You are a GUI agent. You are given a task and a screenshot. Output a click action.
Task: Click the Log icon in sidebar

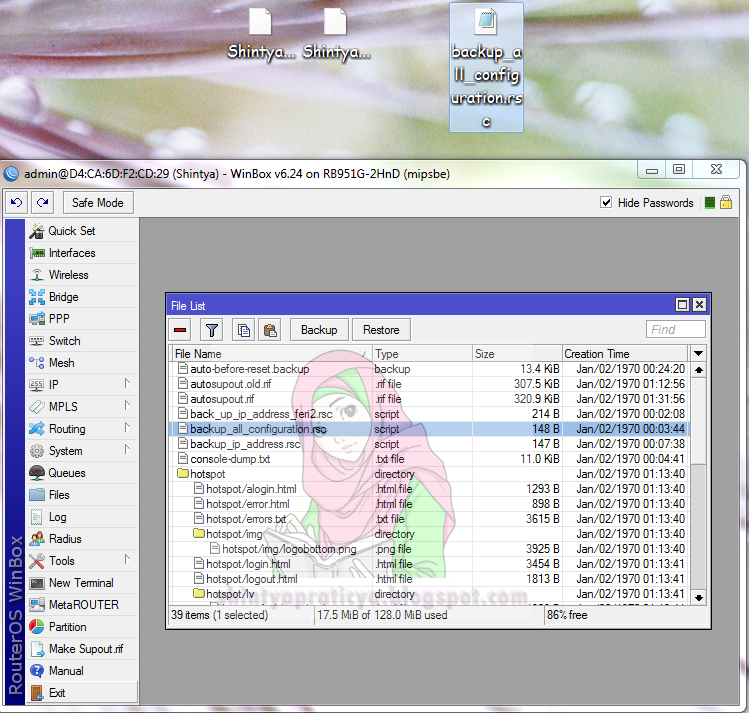(37, 517)
